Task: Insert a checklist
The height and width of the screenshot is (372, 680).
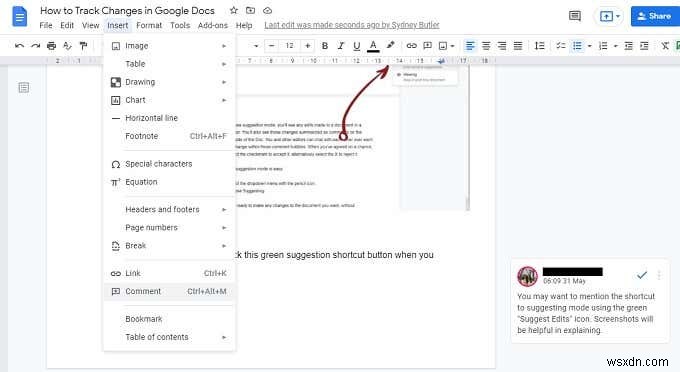Action: [561, 46]
